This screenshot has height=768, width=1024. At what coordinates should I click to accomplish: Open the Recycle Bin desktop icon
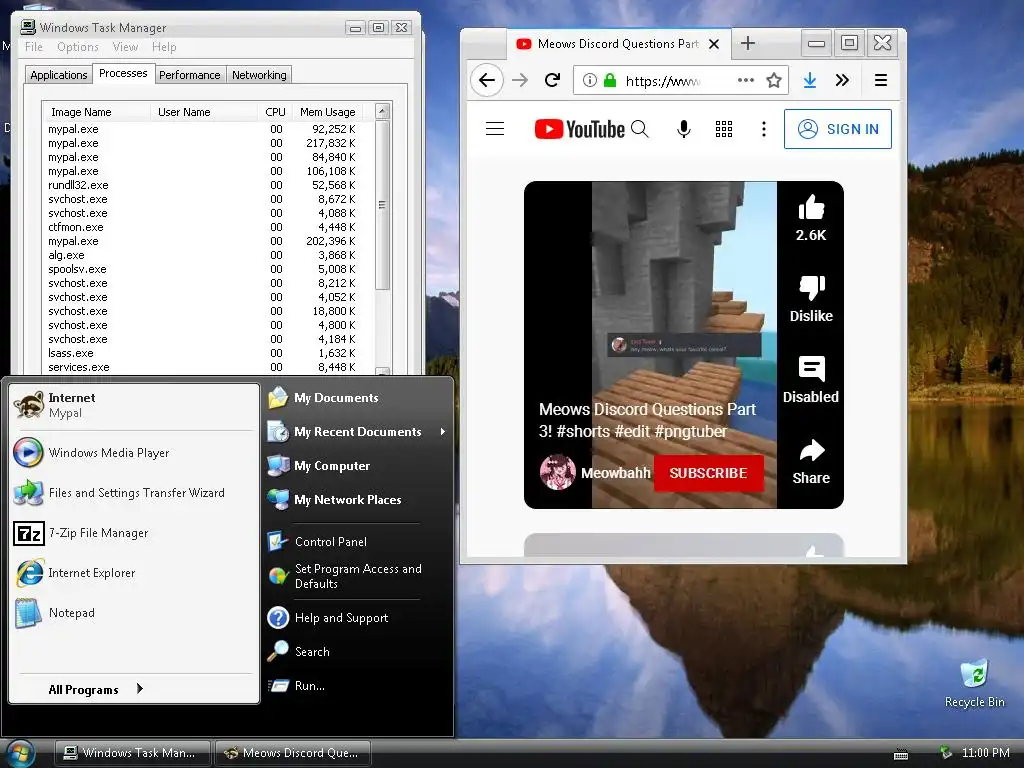974,683
